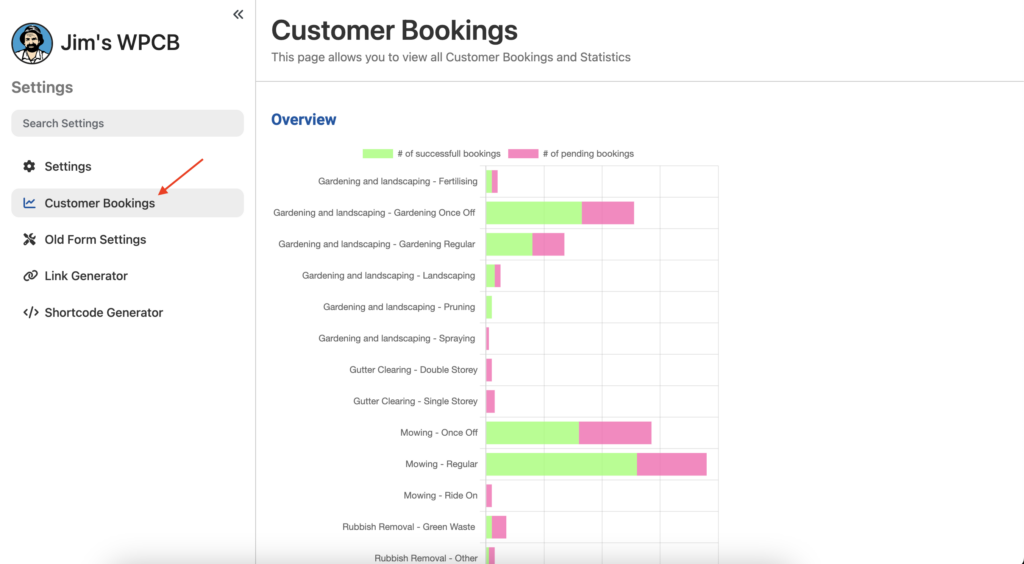Screen dimensions: 1024x564
Task: Open the Old Form Settings page
Action: 95,240
